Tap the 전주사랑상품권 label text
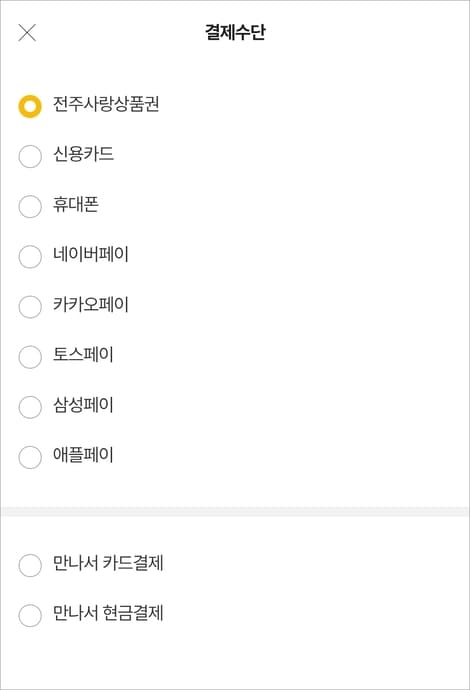470x690 pixels. (106, 104)
